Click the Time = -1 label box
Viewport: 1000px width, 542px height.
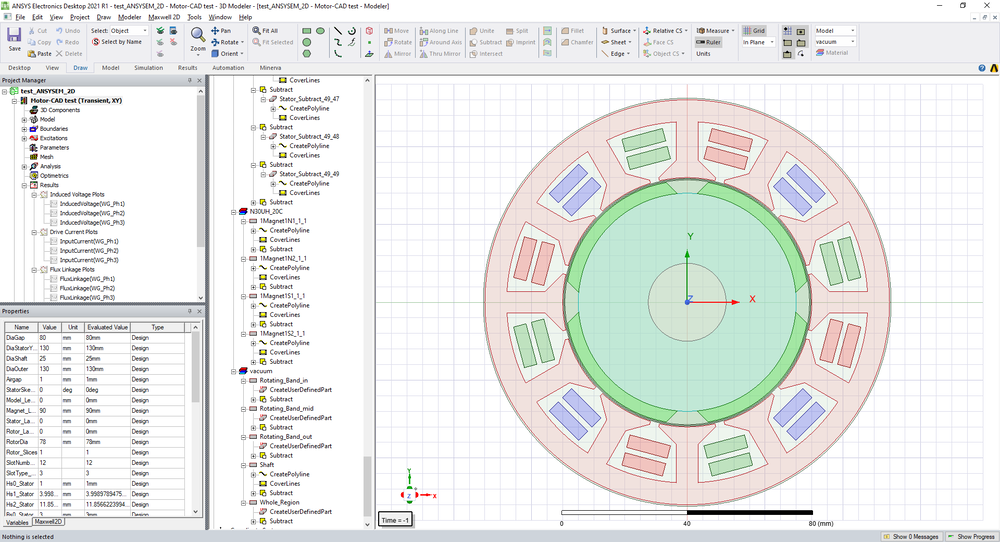[395, 520]
